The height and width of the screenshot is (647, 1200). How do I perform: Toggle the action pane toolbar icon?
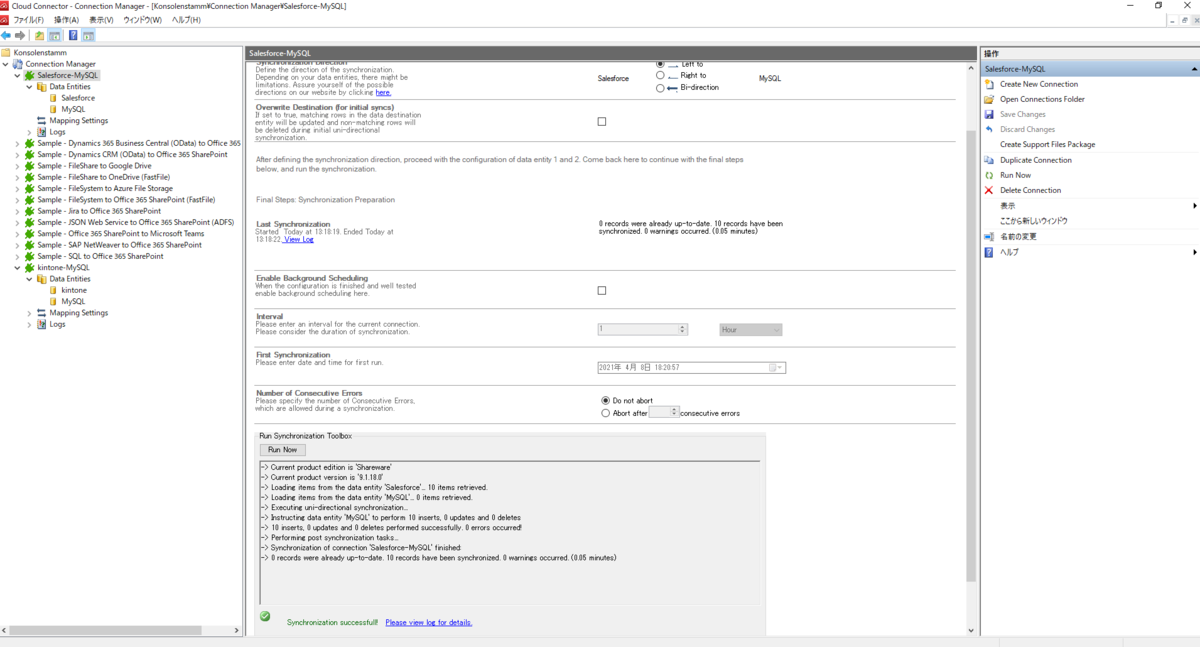pyautogui.click(x=88, y=36)
